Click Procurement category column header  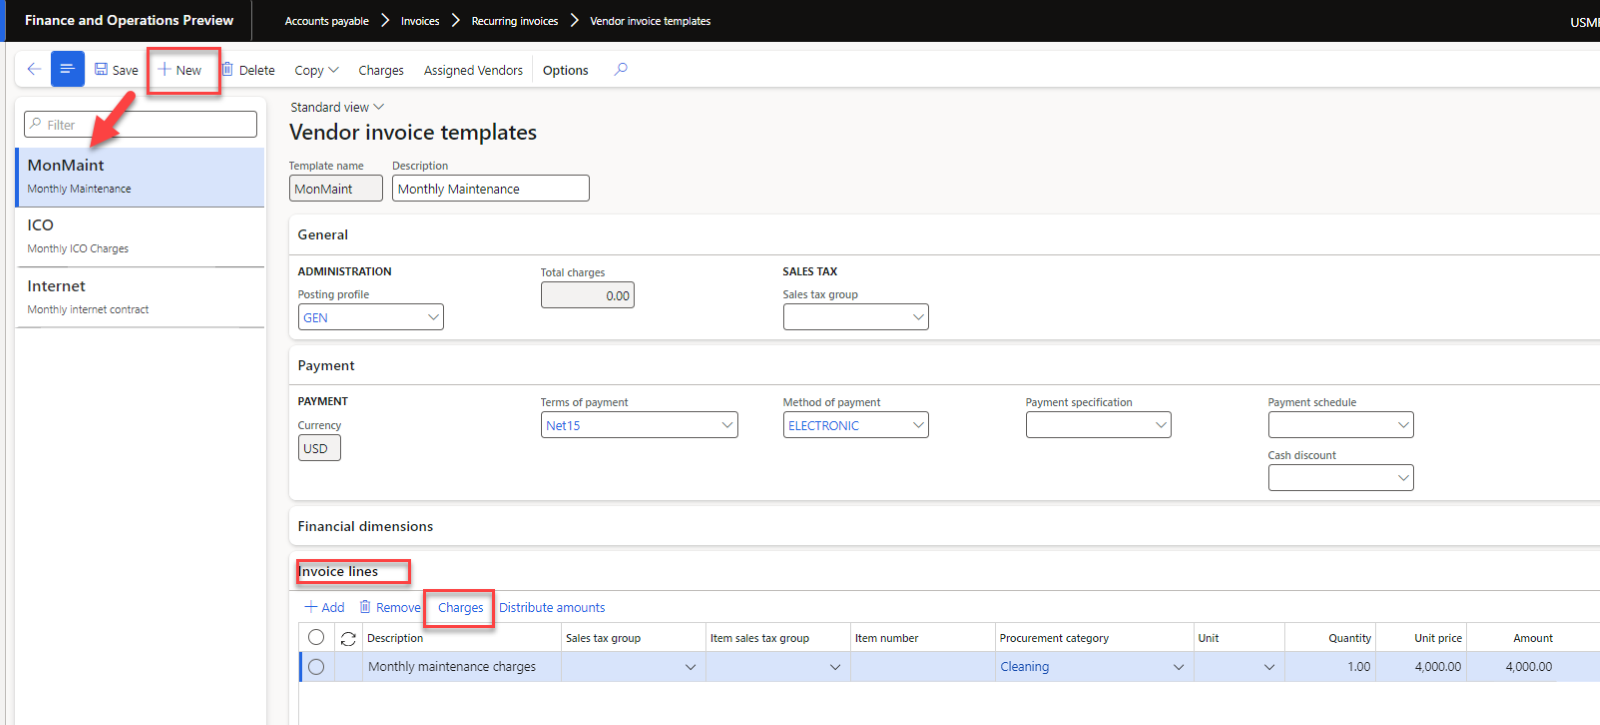[1054, 638]
